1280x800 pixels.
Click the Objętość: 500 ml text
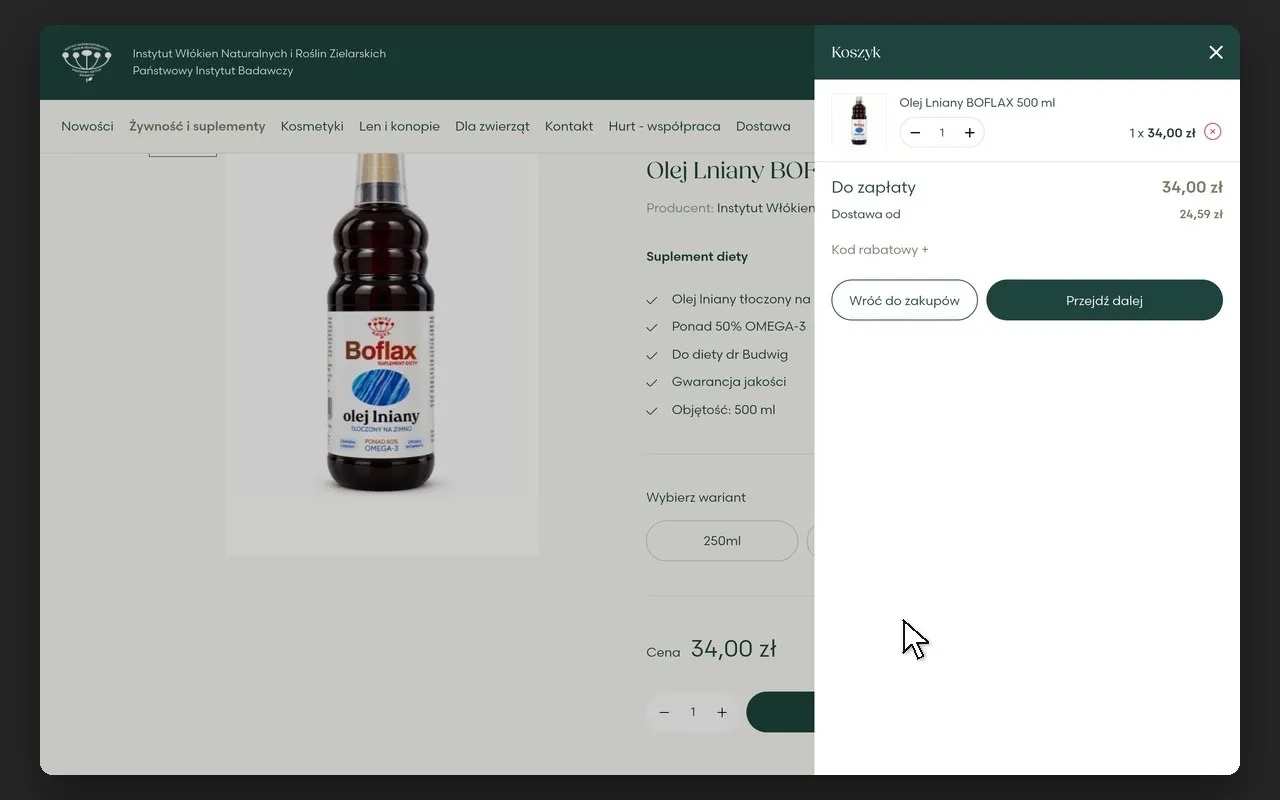(723, 410)
